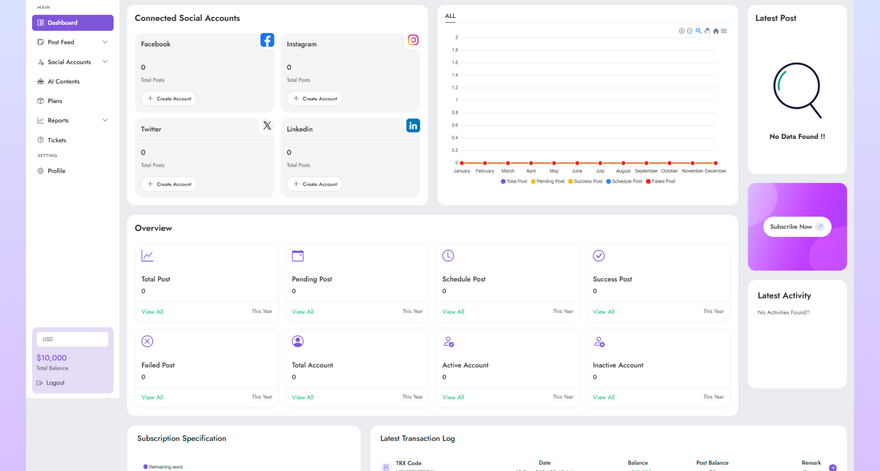Image resolution: width=880 pixels, height=471 pixels.
Task: Open the USD currency selector field
Action: tap(72, 339)
